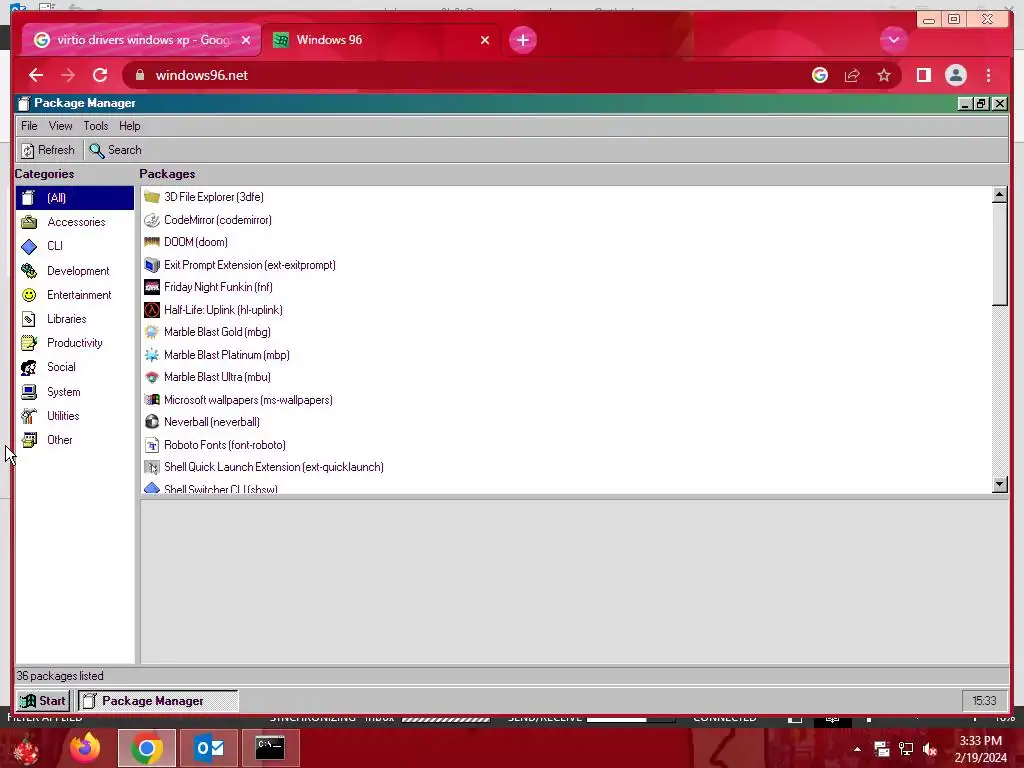Open the Utilities category

click(x=74, y=416)
